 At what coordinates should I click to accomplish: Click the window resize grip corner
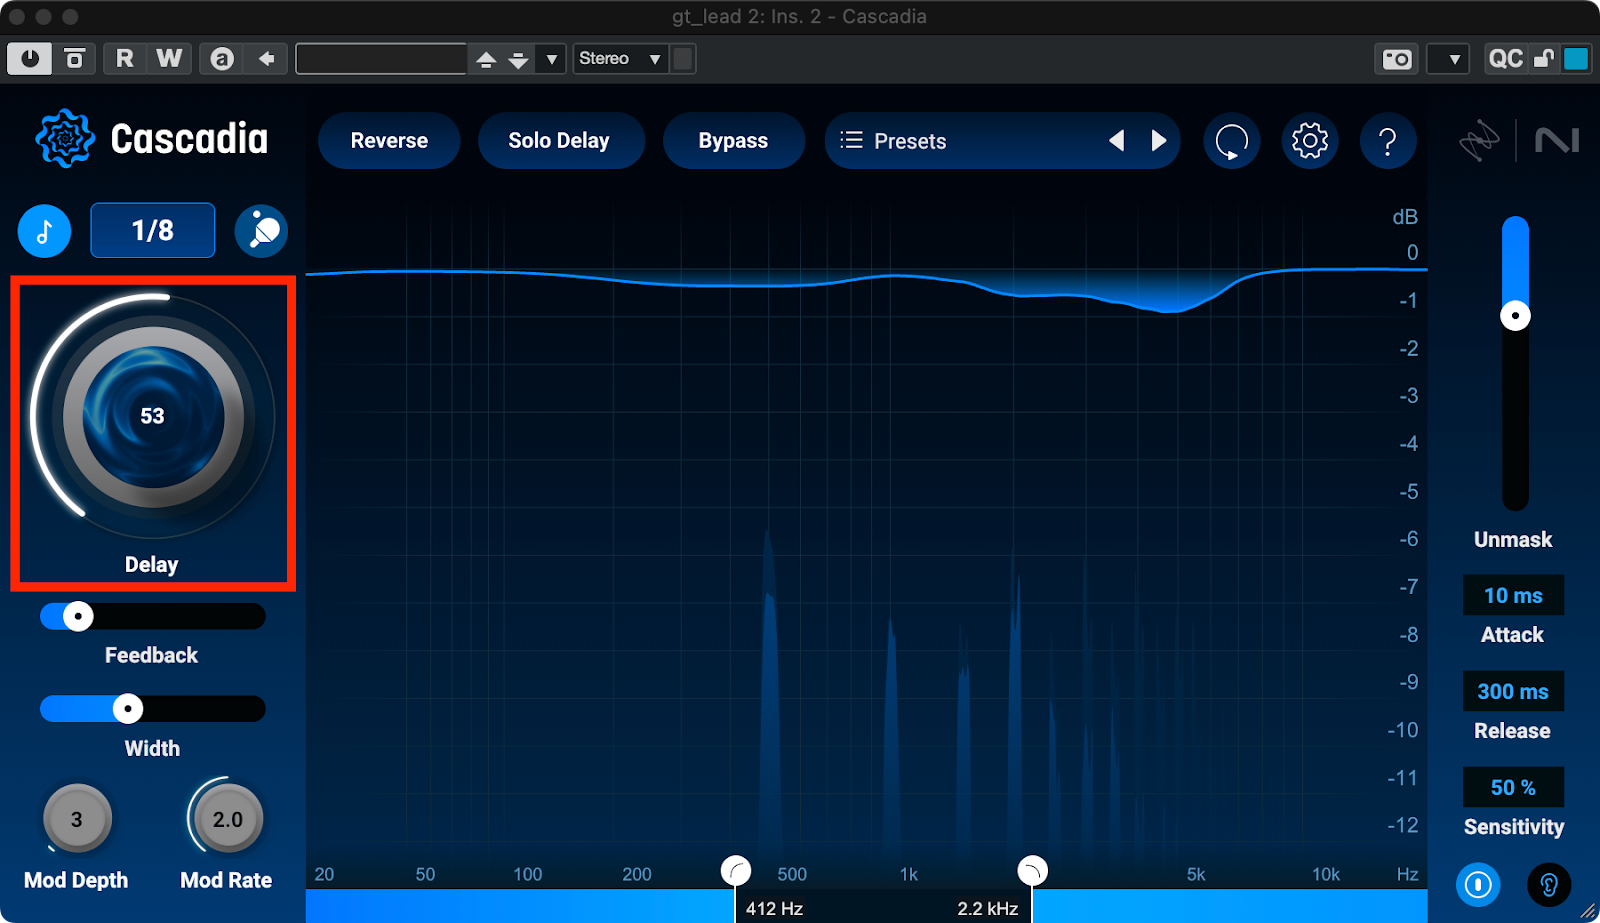click(1588, 911)
